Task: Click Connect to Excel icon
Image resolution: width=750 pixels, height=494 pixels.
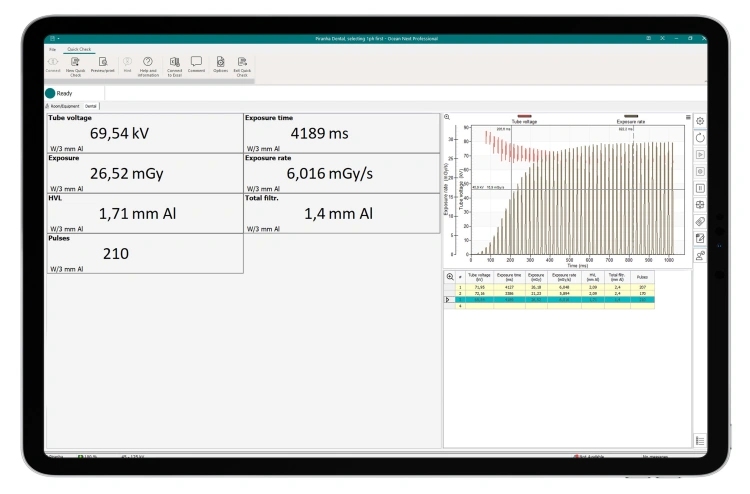Action: (x=174, y=62)
